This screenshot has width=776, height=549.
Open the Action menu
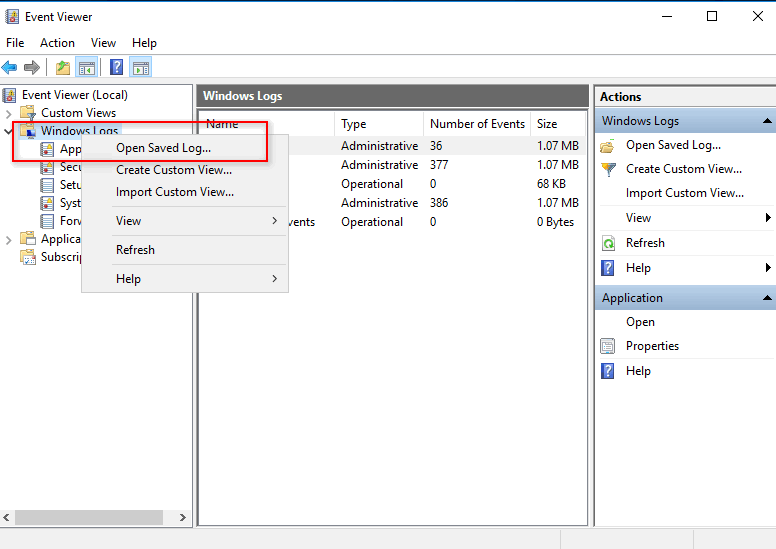(57, 43)
